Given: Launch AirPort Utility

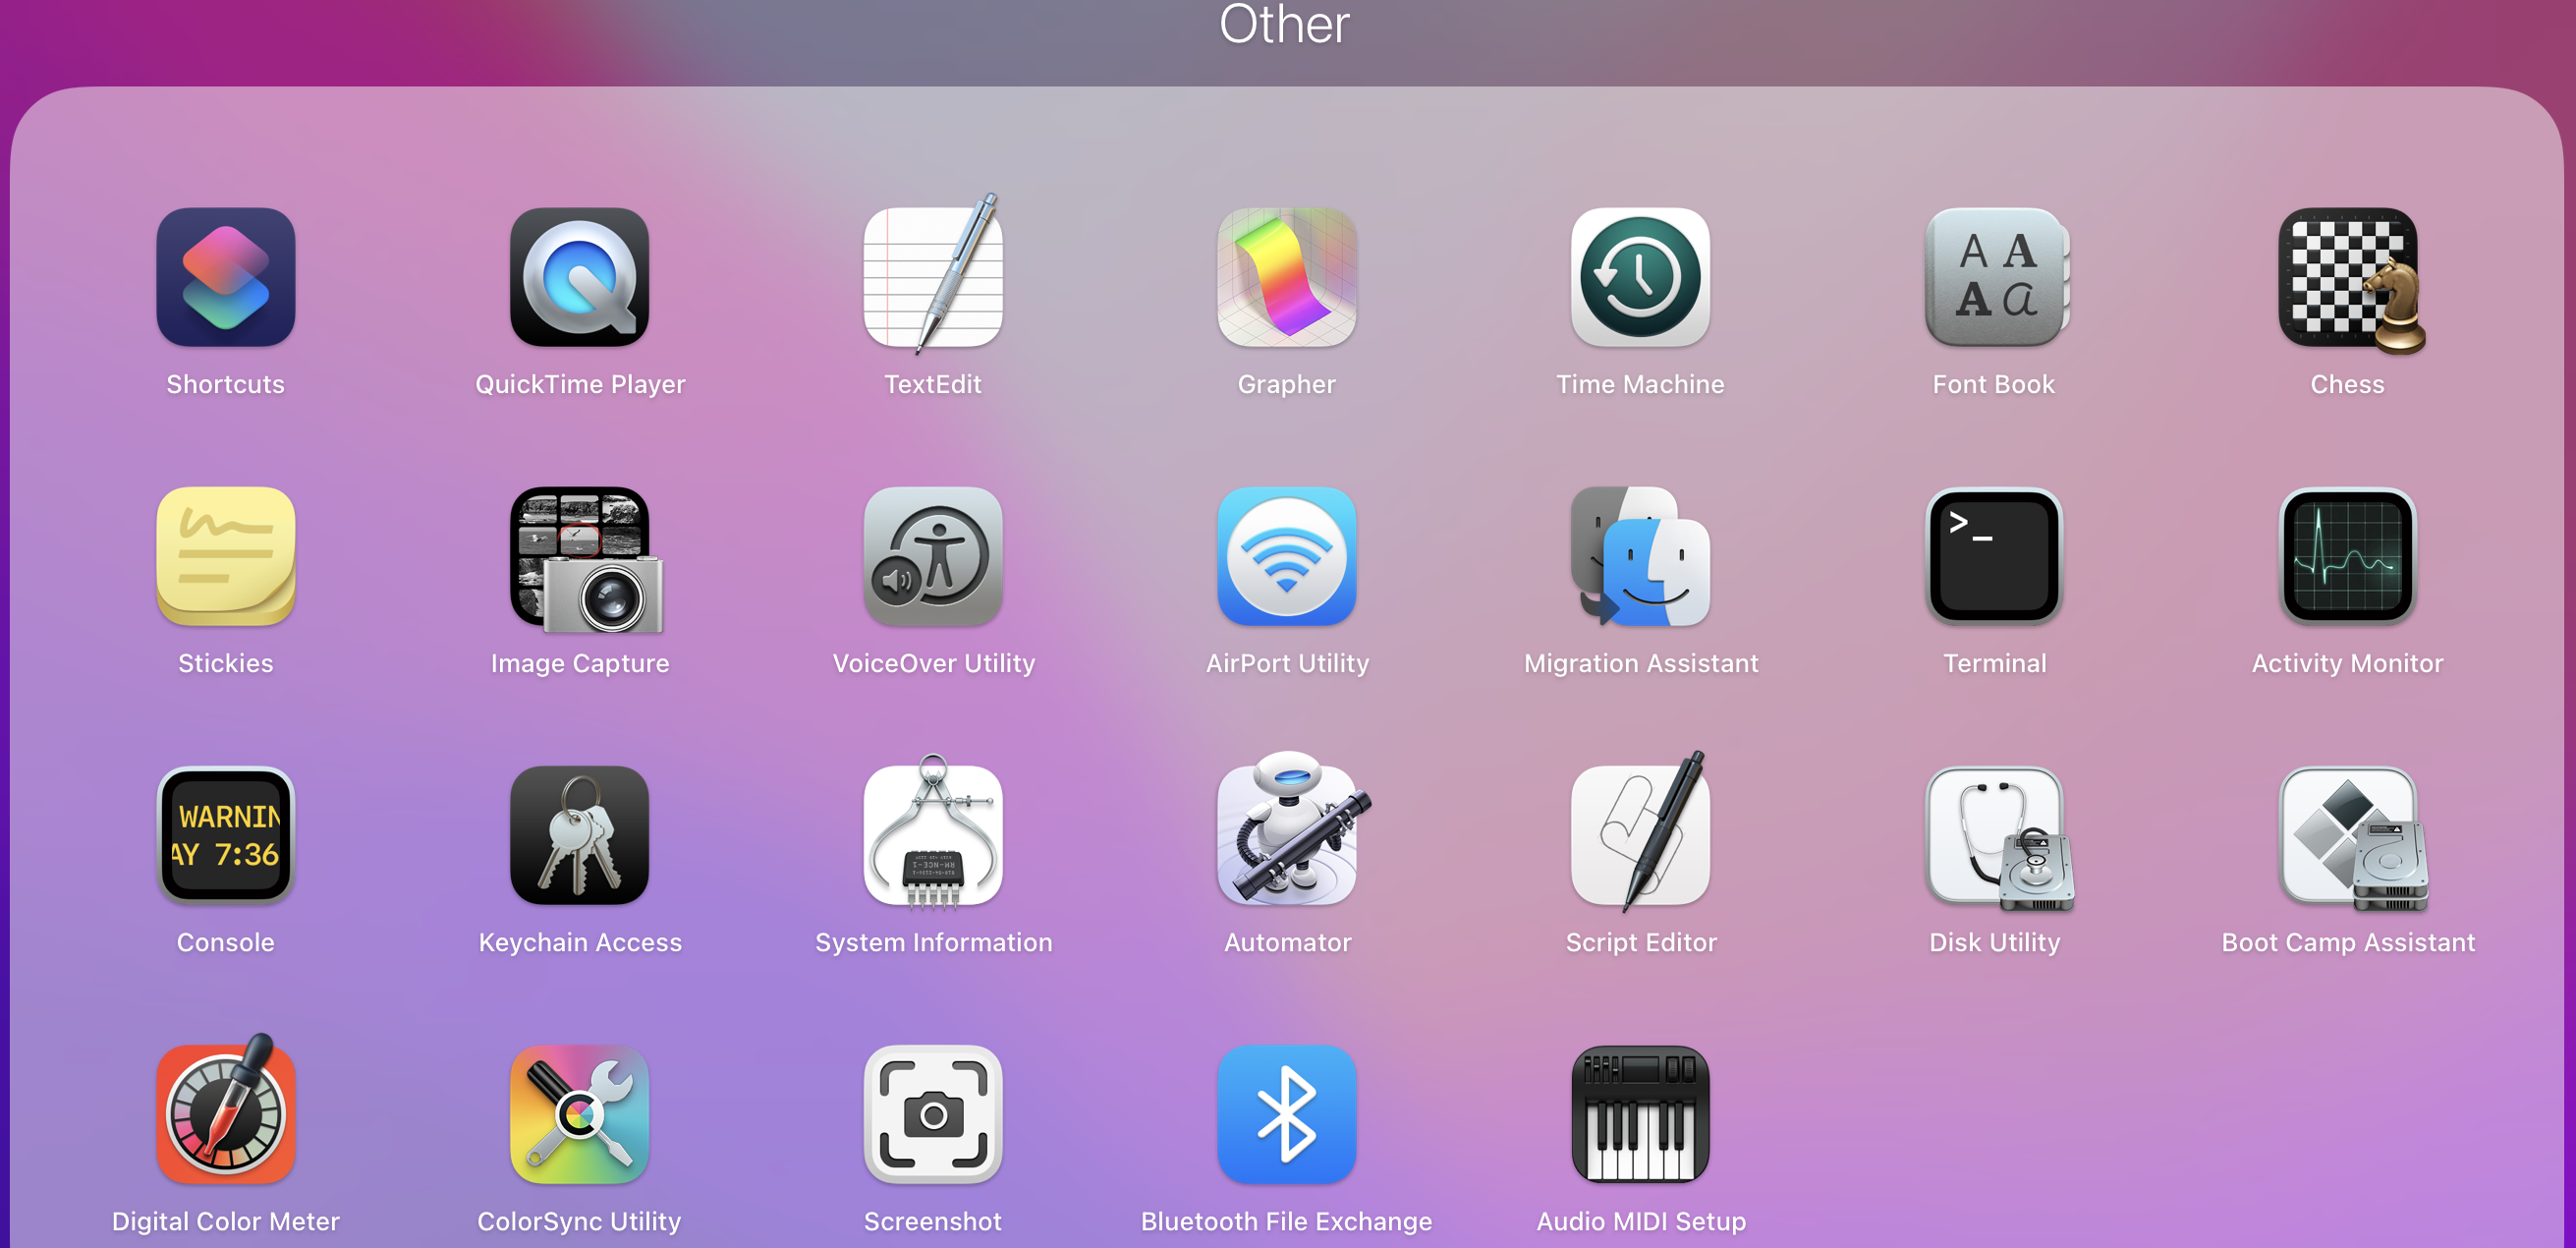Looking at the screenshot, I should [x=1286, y=556].
